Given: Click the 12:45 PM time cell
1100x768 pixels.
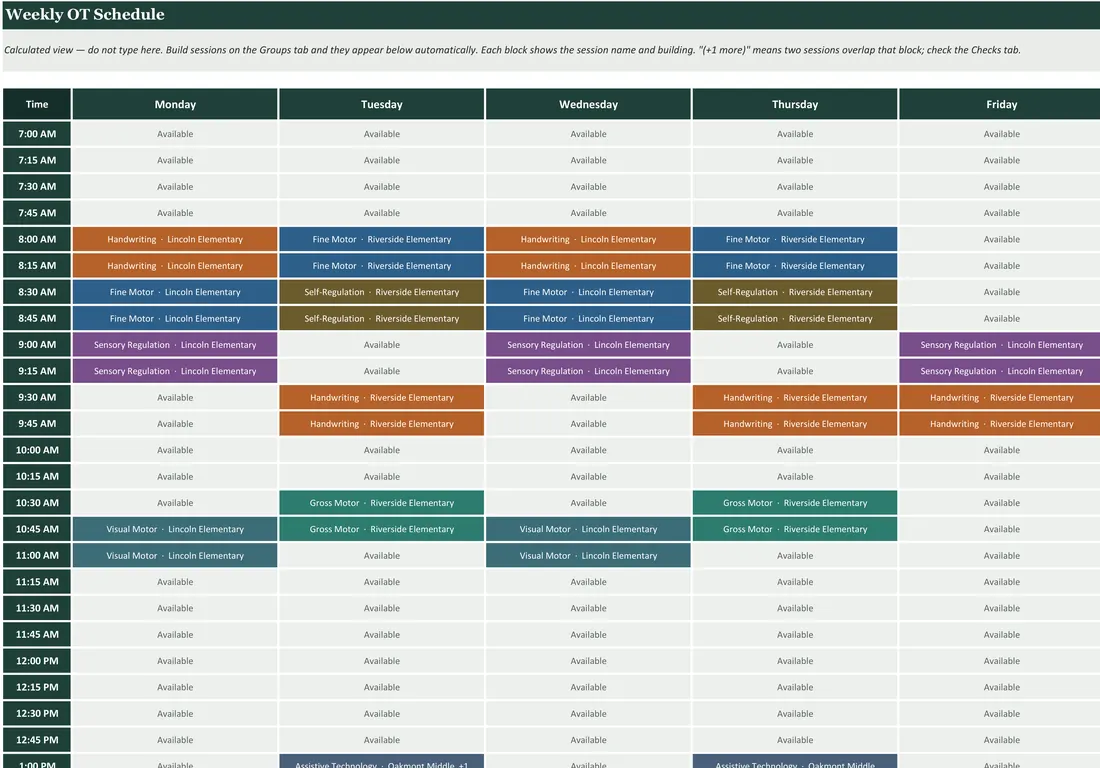Looking at the screenshot, I should pos(37,739).
